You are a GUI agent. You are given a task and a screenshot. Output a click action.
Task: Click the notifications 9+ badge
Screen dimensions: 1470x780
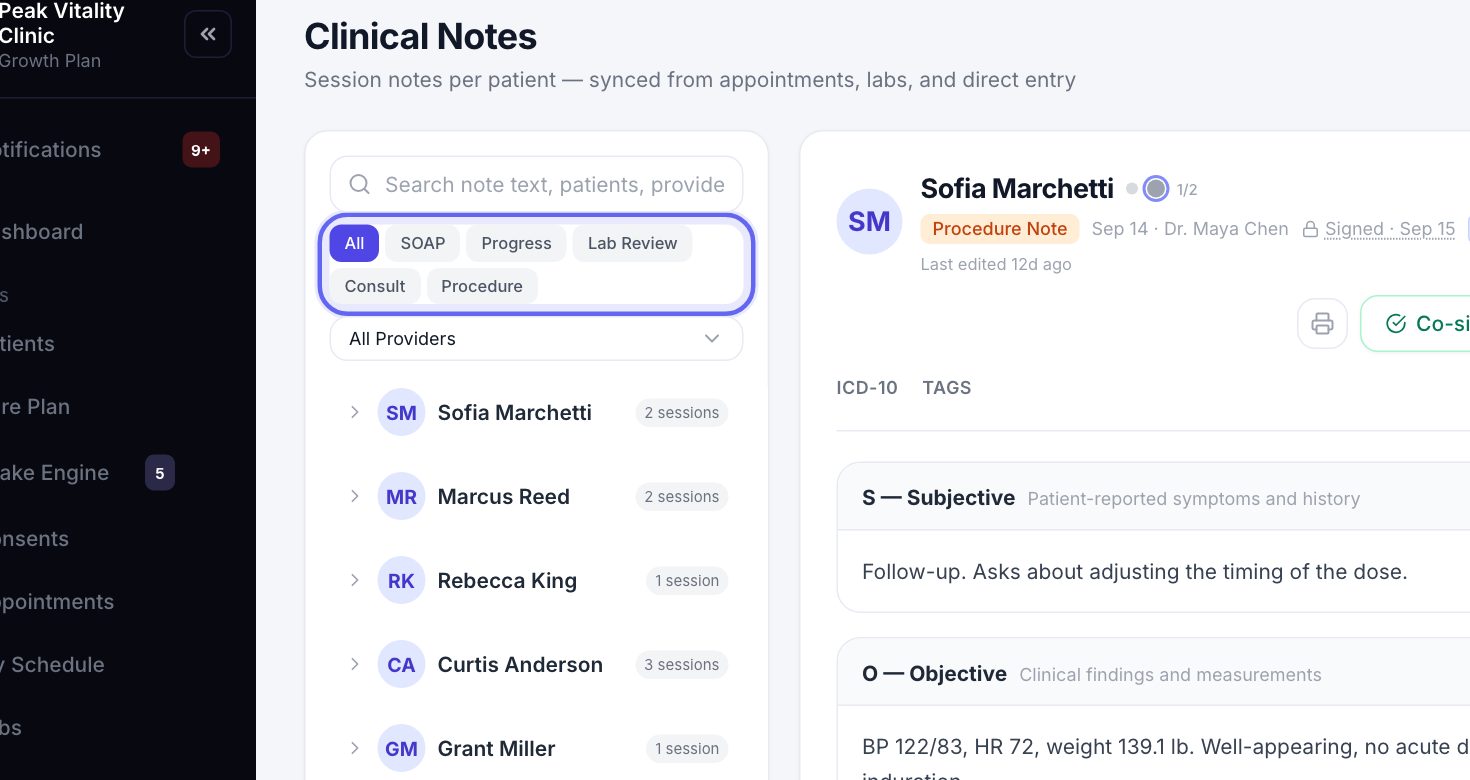(201, 150)
